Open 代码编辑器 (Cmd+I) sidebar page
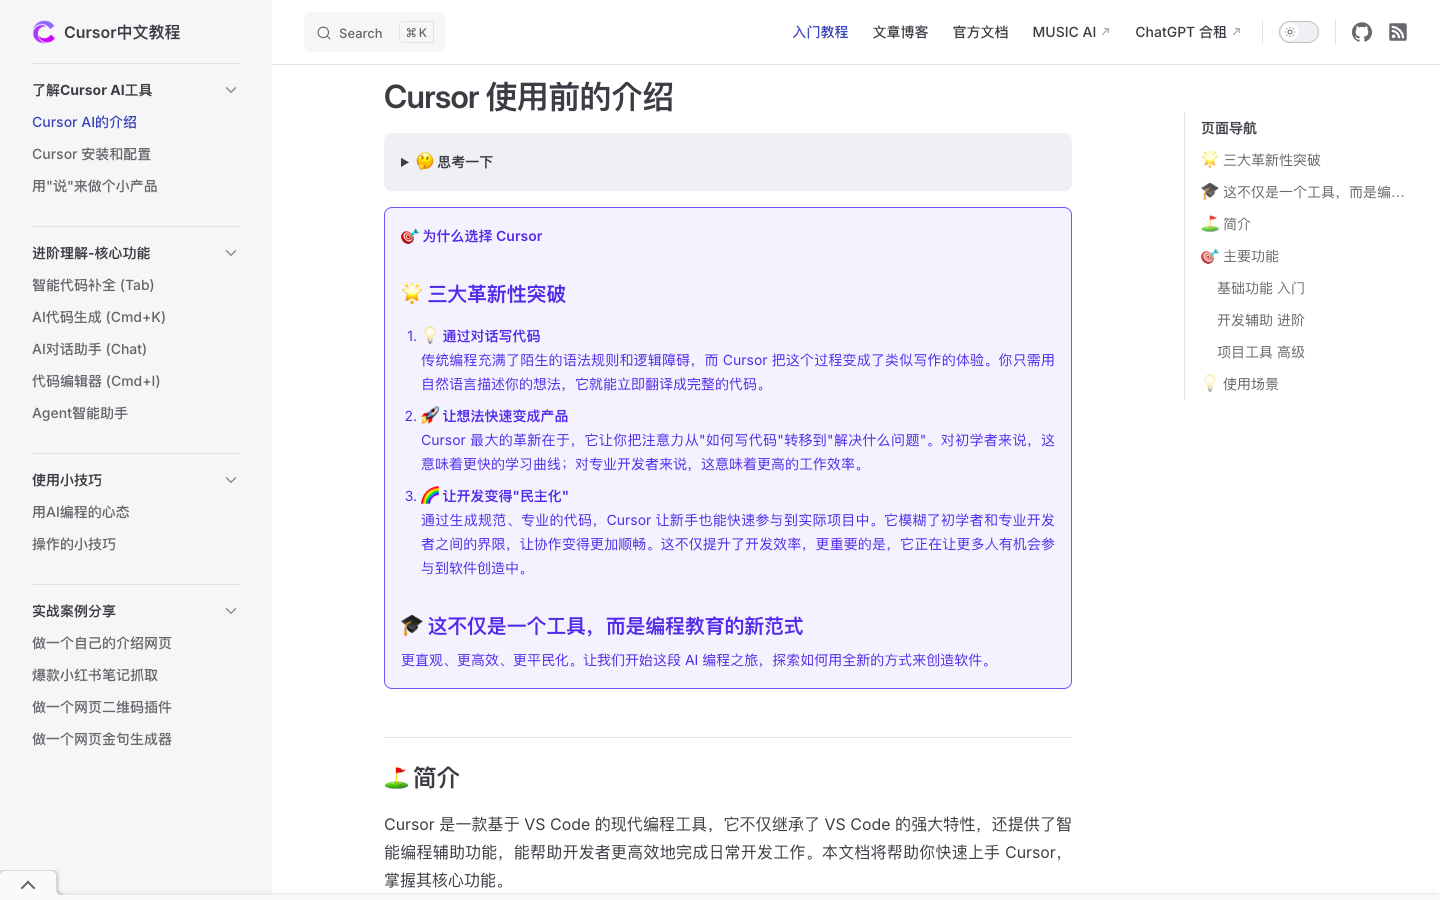Screen dimensions: 1440x900 point(96,381)
